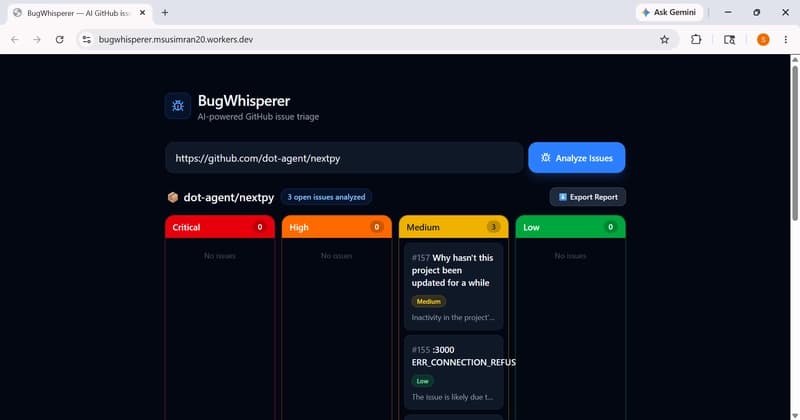Open issue #157 card about project updates
800x420 pixels.
click(x=454, y=286)
